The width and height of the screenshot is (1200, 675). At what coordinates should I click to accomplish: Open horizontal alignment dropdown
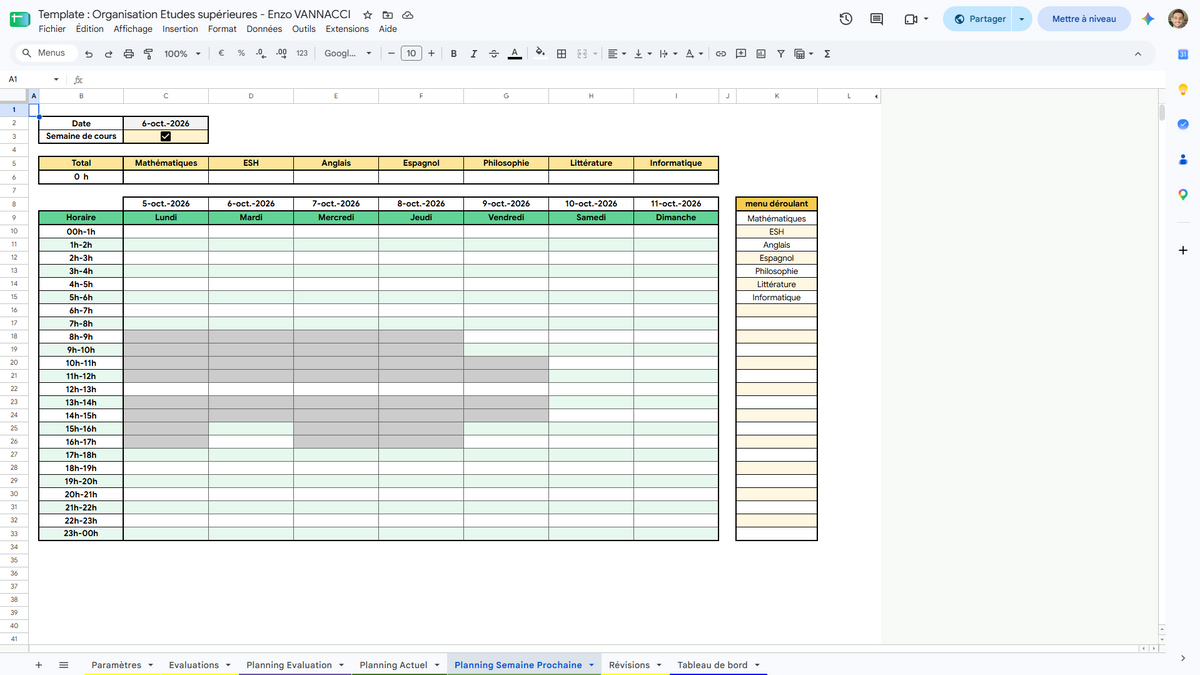click(616, 54)
